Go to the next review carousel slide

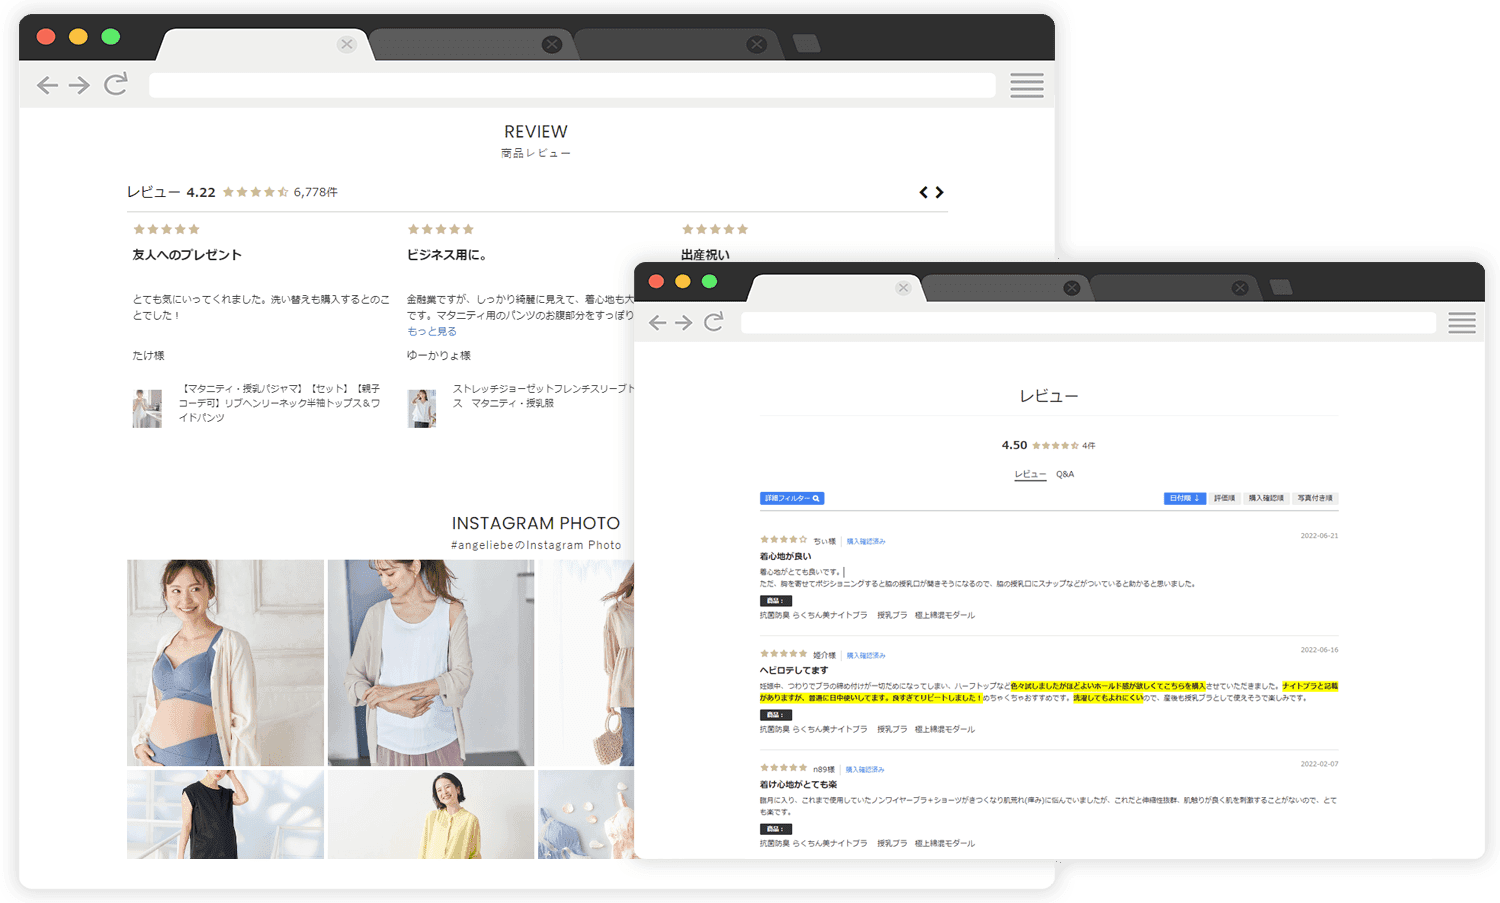coord(940,192)
